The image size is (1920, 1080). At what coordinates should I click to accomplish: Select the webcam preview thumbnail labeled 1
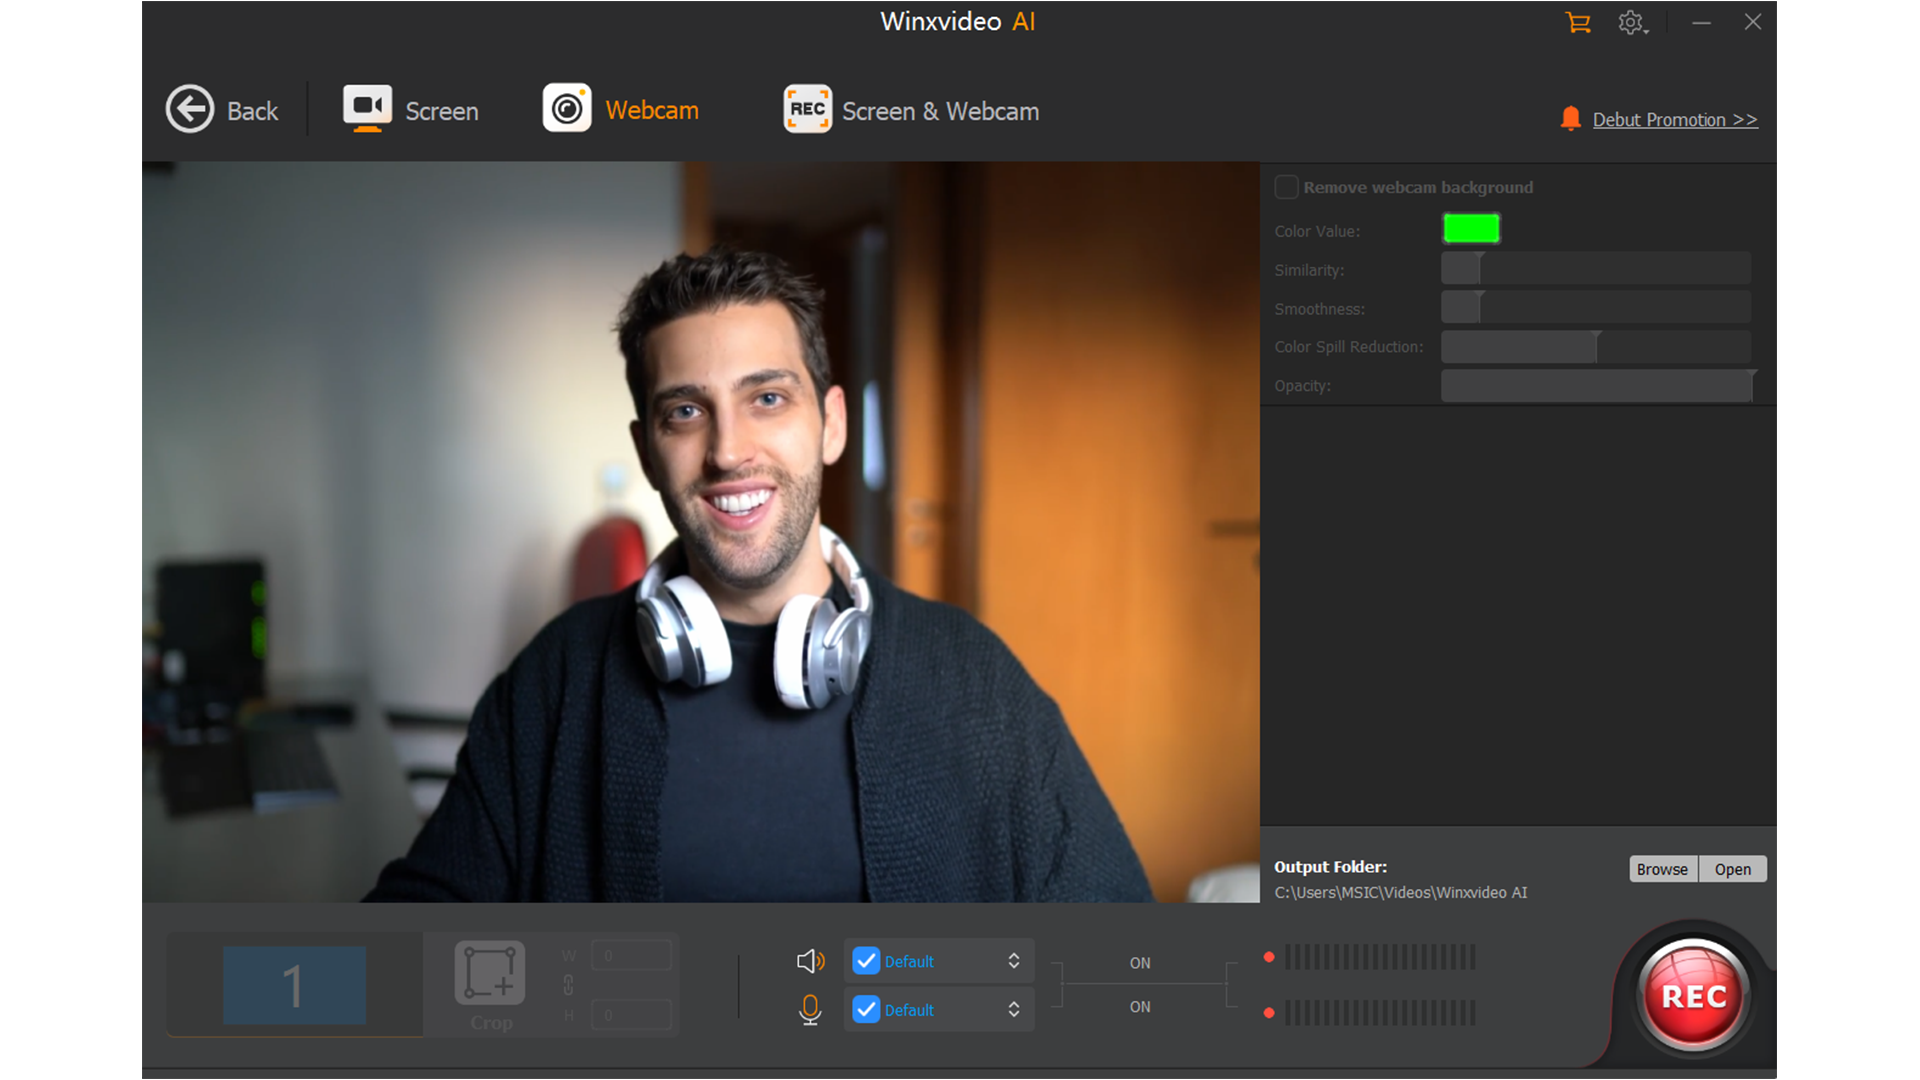click(x=293, y=984)
